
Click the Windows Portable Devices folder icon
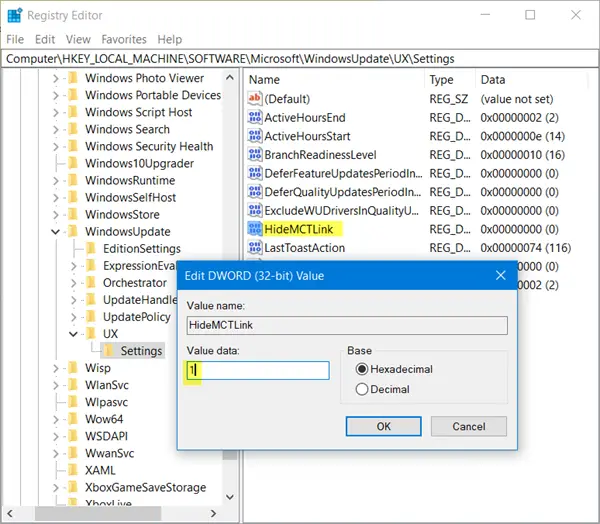tap(73, 95)
